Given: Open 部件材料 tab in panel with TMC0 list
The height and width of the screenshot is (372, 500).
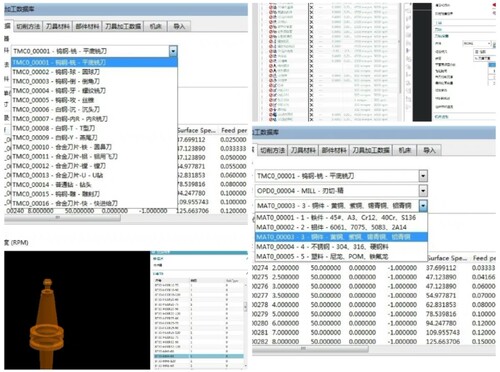Looking at the screenshot, I should tap(87, 26).
